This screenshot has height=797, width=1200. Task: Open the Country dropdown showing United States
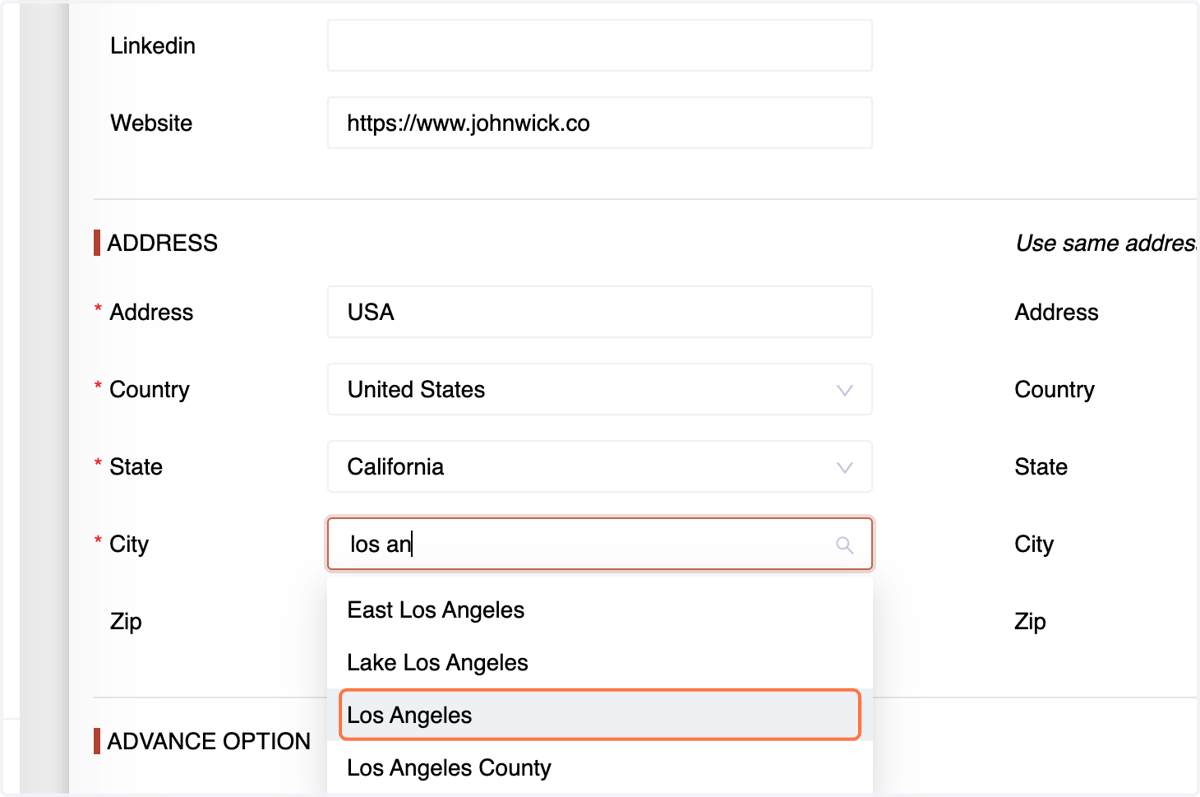(599, 389)
